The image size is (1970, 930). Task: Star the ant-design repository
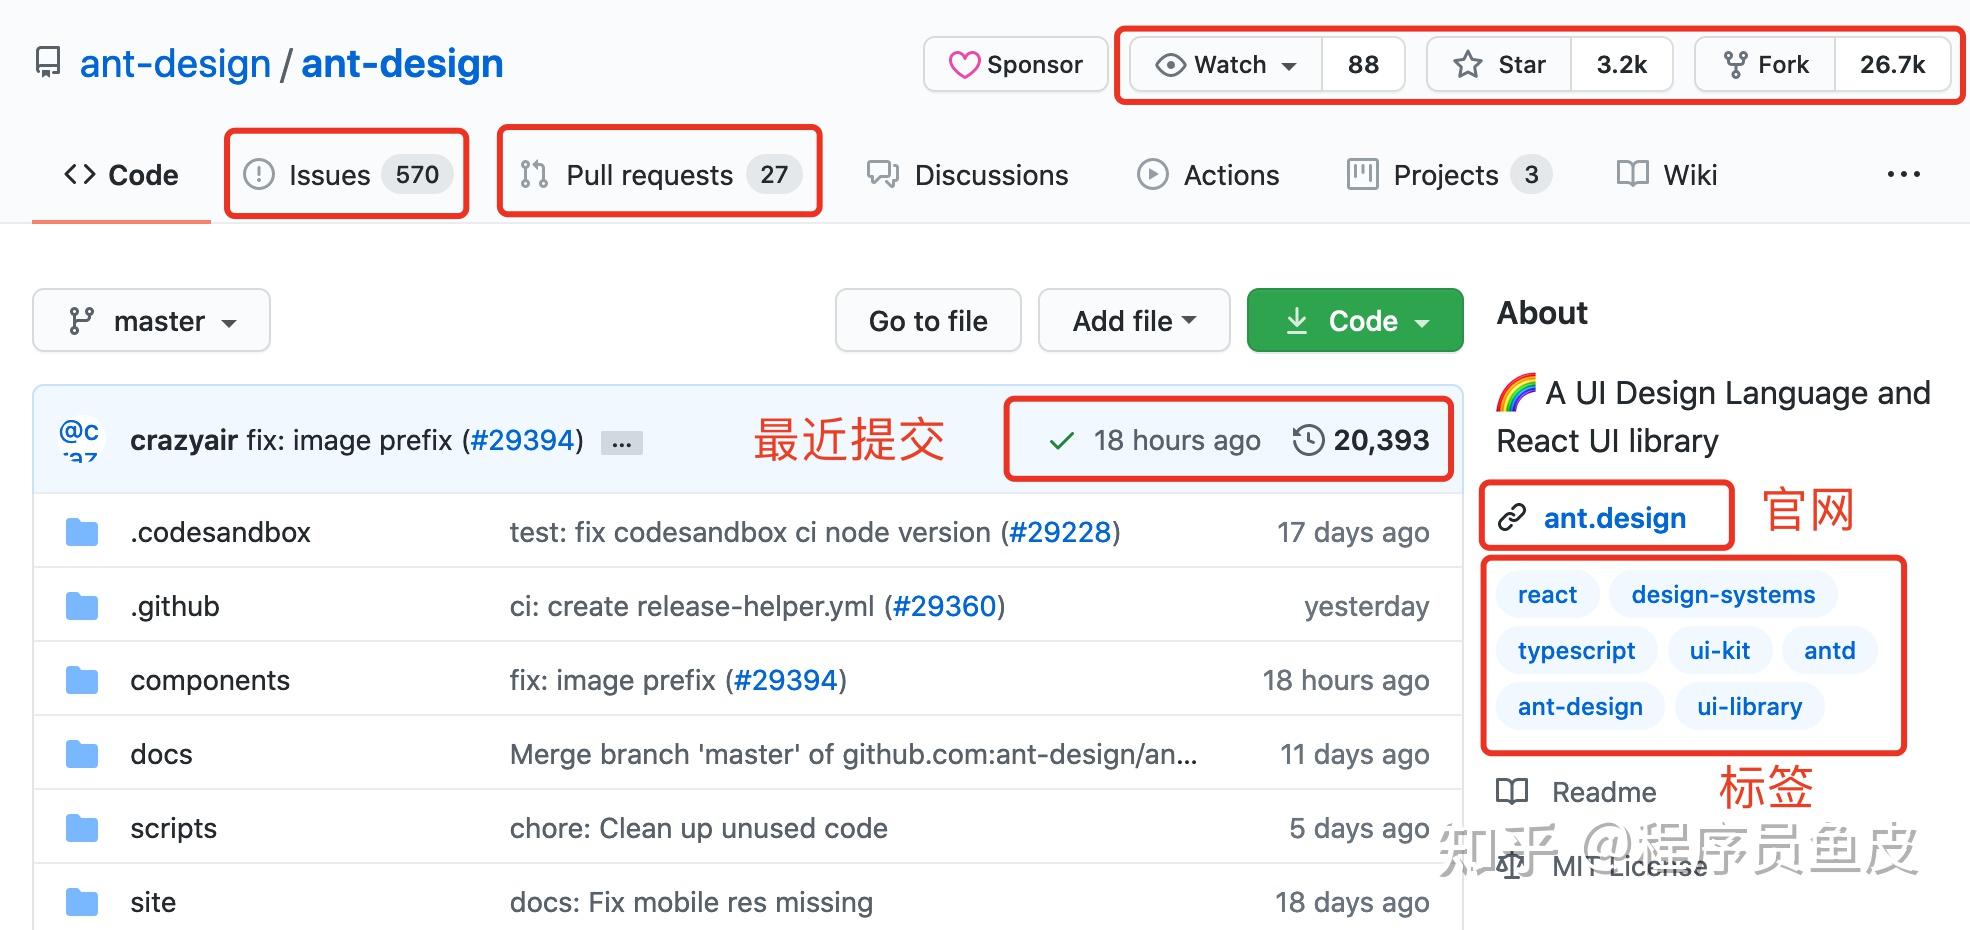pos(1499,65)
